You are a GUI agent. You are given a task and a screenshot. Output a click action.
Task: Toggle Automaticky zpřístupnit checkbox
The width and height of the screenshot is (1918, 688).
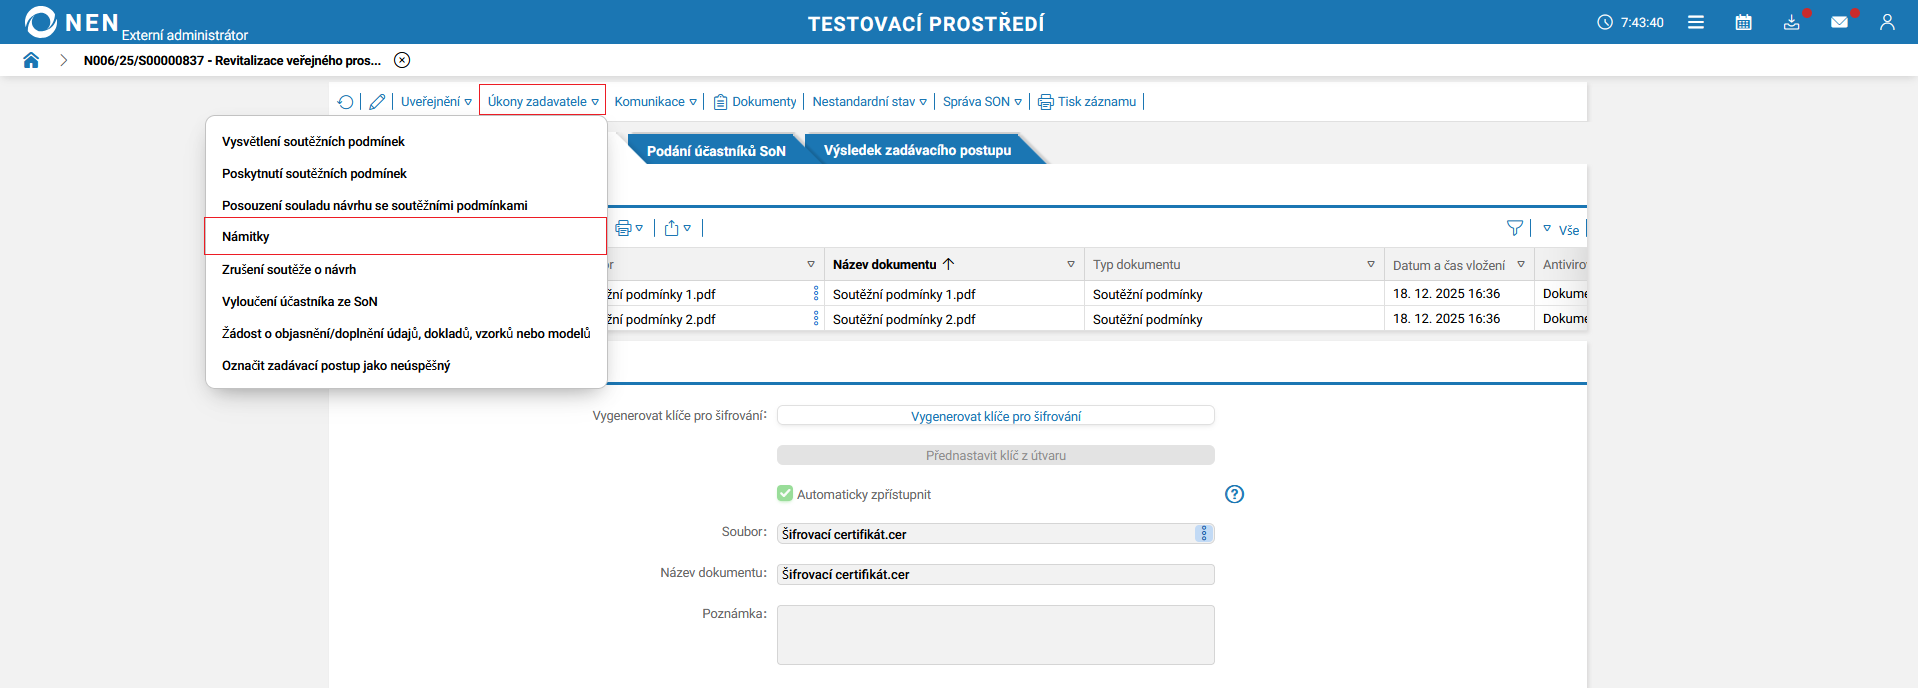785,493
